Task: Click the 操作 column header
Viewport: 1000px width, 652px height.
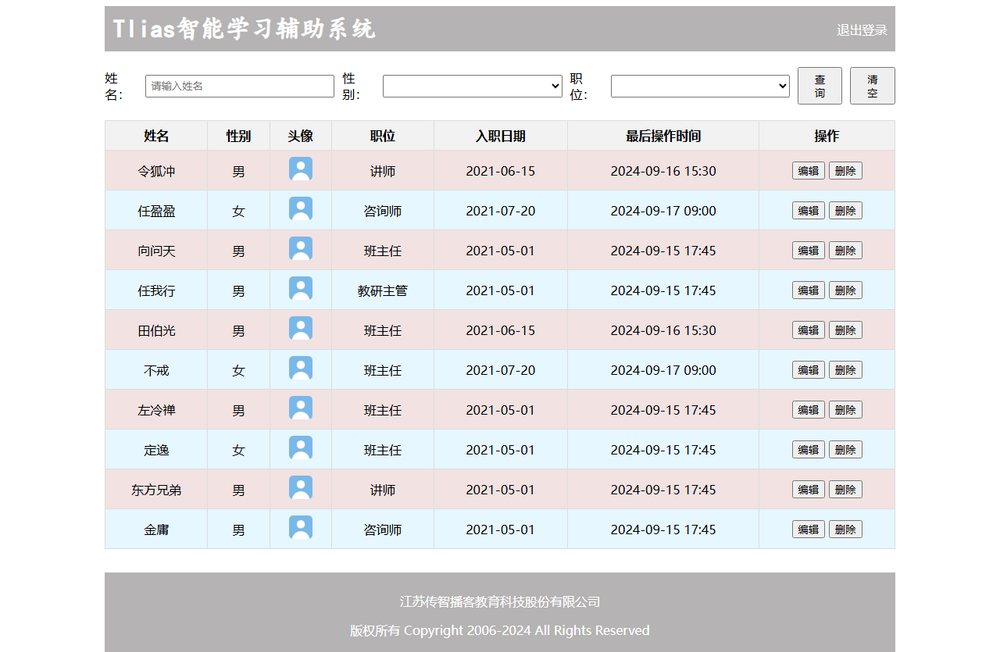Action: 827,136
